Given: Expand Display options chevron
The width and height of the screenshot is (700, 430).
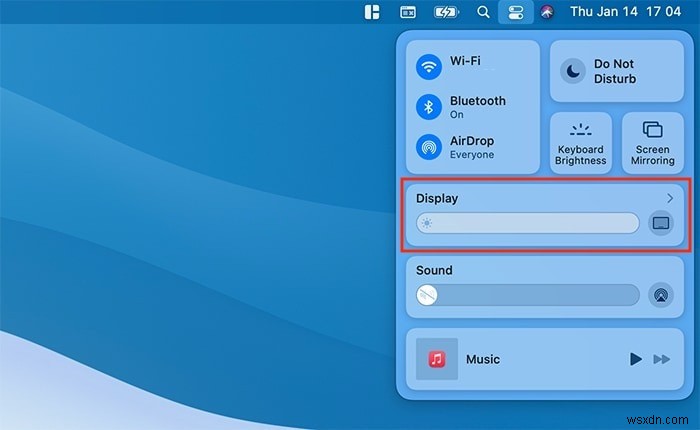Looking at the screenshot, I should (670, 198).
